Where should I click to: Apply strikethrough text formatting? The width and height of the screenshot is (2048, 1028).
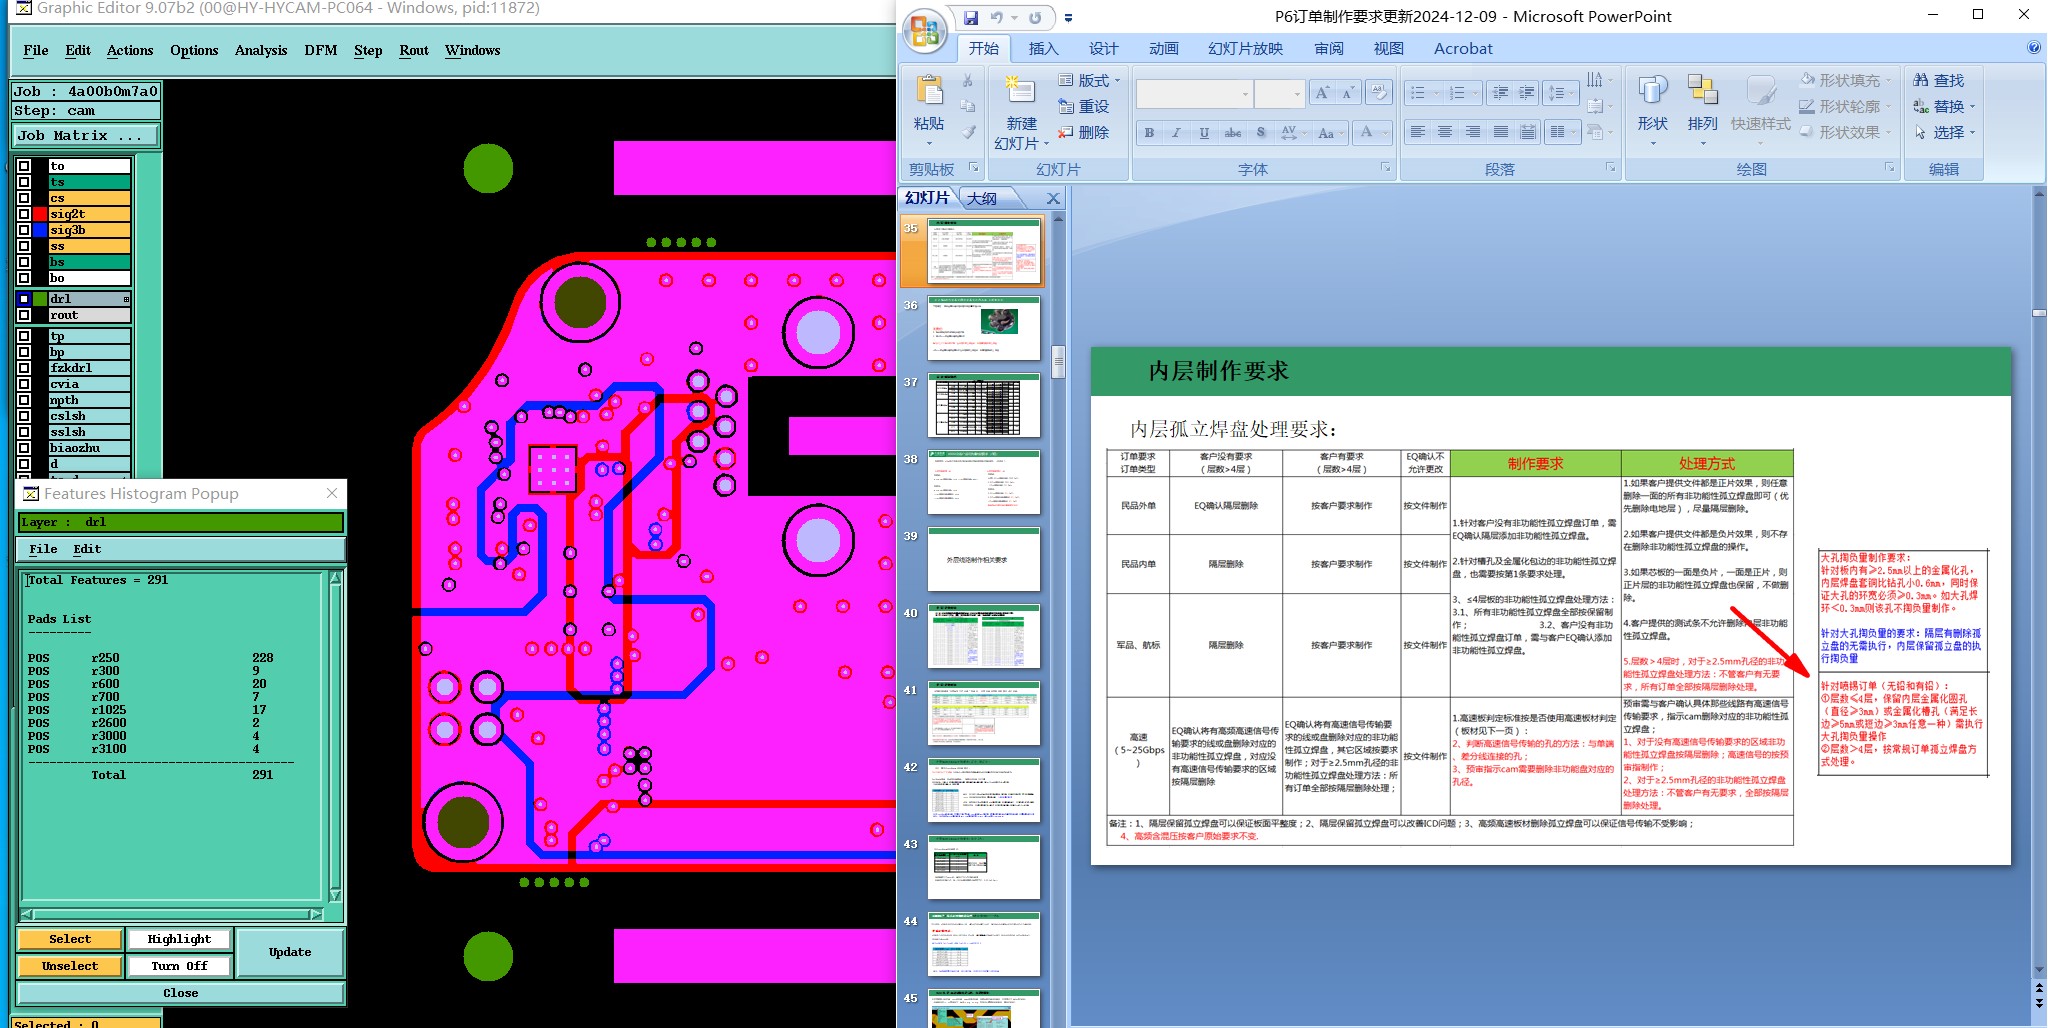tap(1232, 132)
